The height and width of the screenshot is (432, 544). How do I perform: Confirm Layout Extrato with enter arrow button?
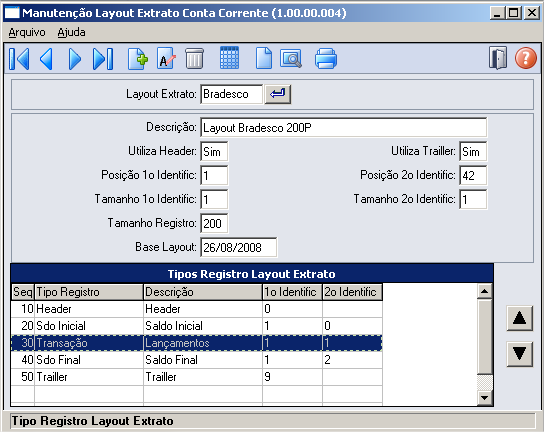(278, 94)
